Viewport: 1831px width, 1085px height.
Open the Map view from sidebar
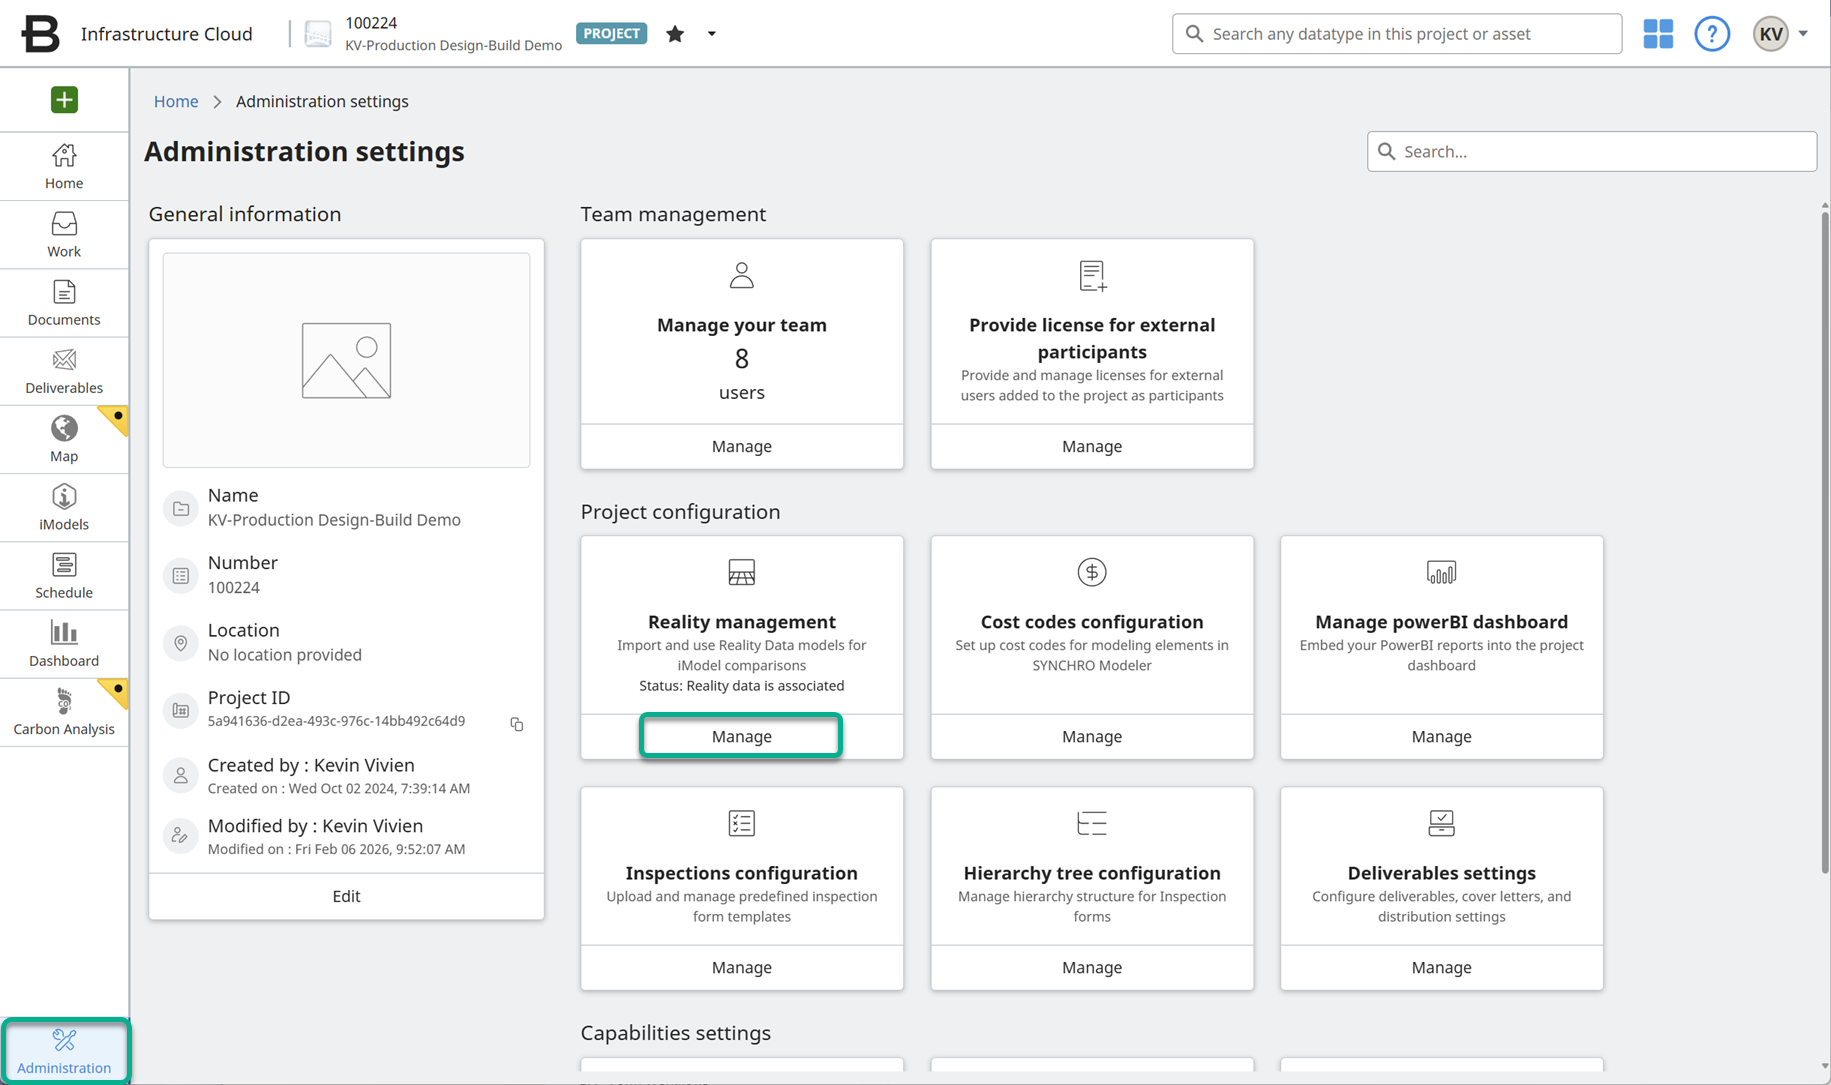pos(64,439)
